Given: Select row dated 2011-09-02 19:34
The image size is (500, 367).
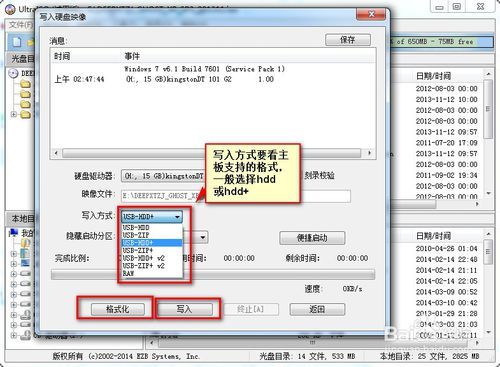Looking at the screenshot, I should [x=447, y=175].
